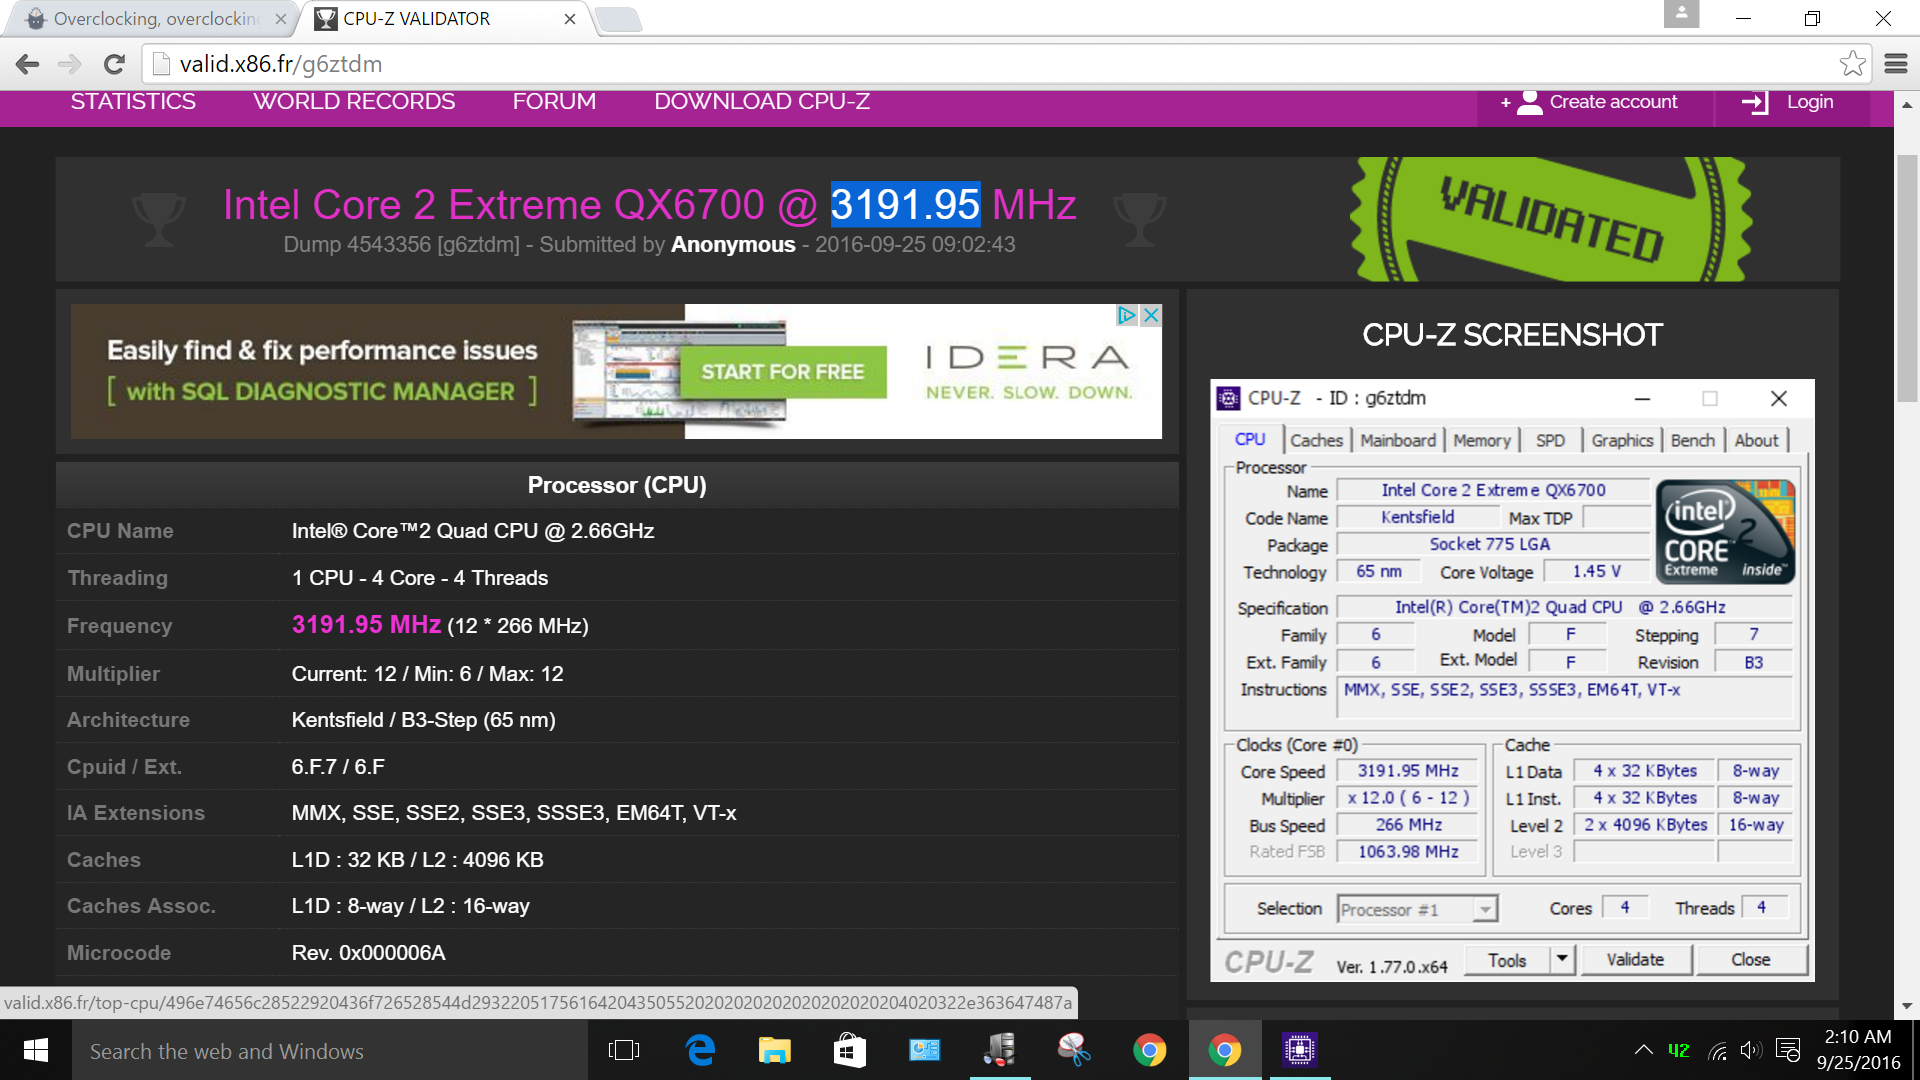Close the CPU-Z VALIDATOR tab
The height and width of the screenshot is (1080, 1920).
tap(570, 19)
